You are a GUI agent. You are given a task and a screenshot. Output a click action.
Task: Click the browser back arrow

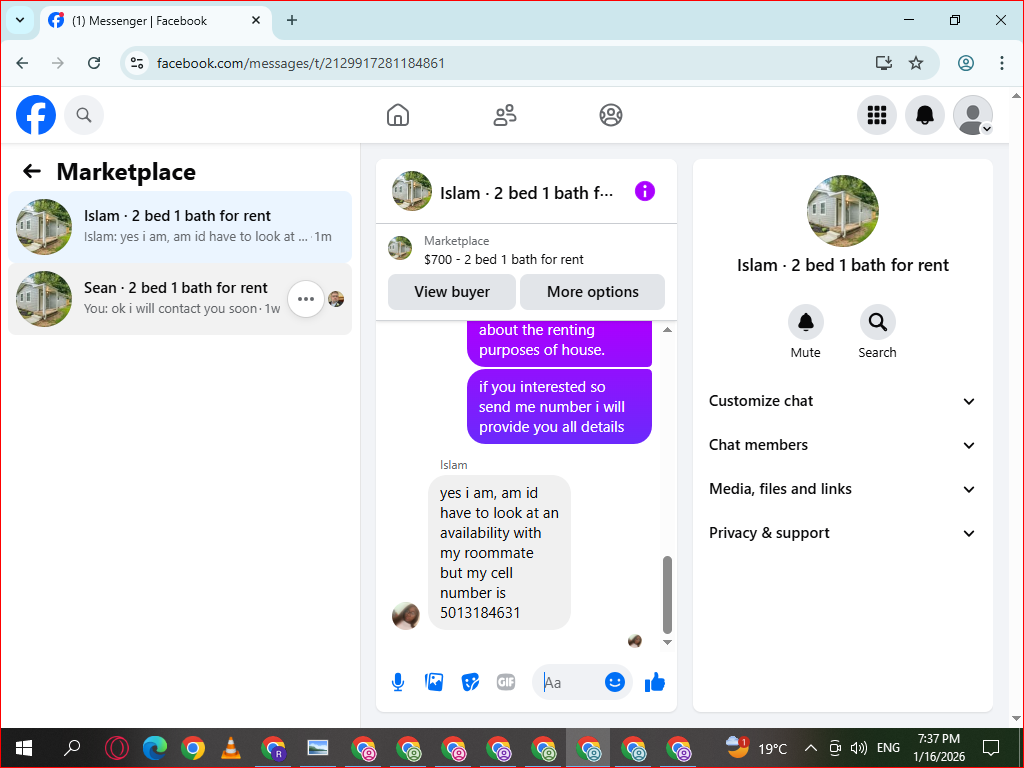click(22, 63)
